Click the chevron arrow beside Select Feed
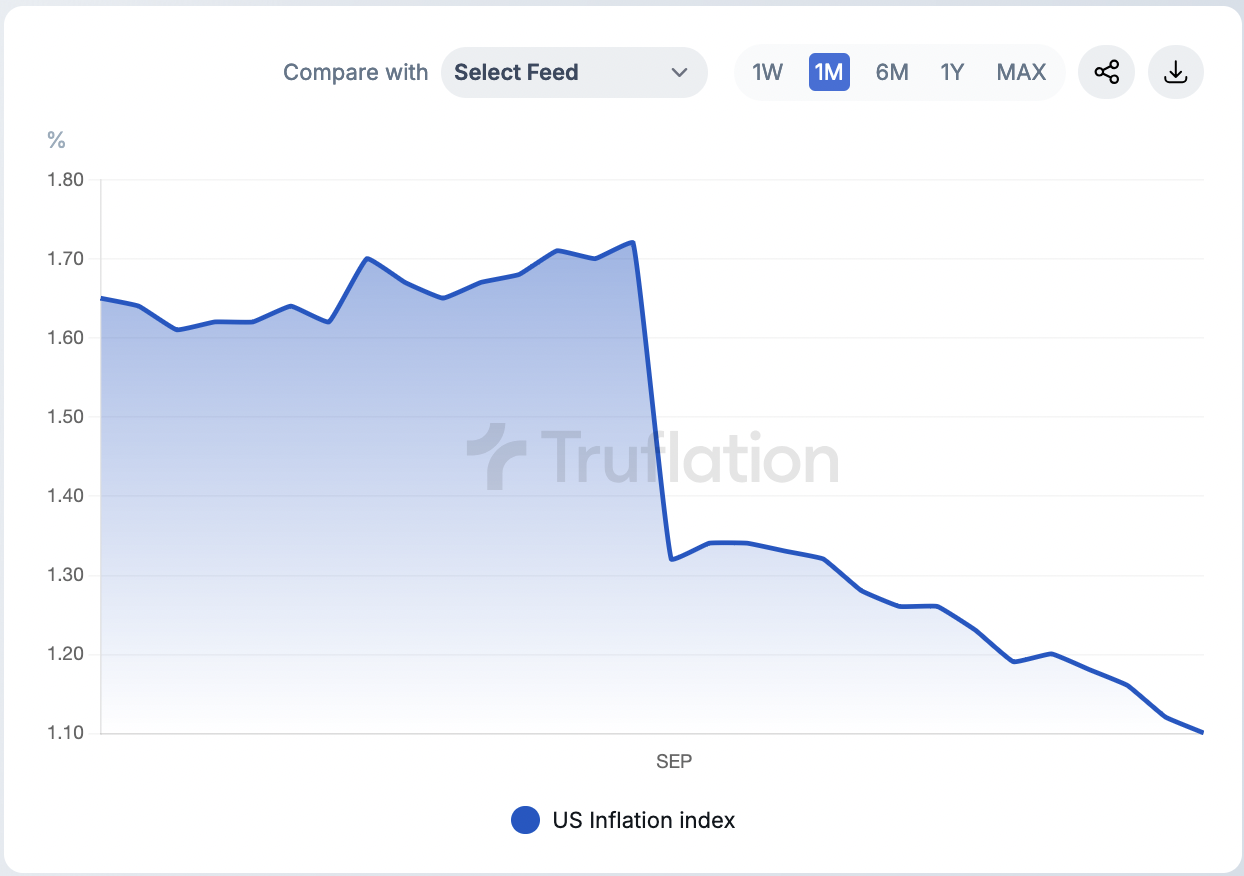 (680, 72)
